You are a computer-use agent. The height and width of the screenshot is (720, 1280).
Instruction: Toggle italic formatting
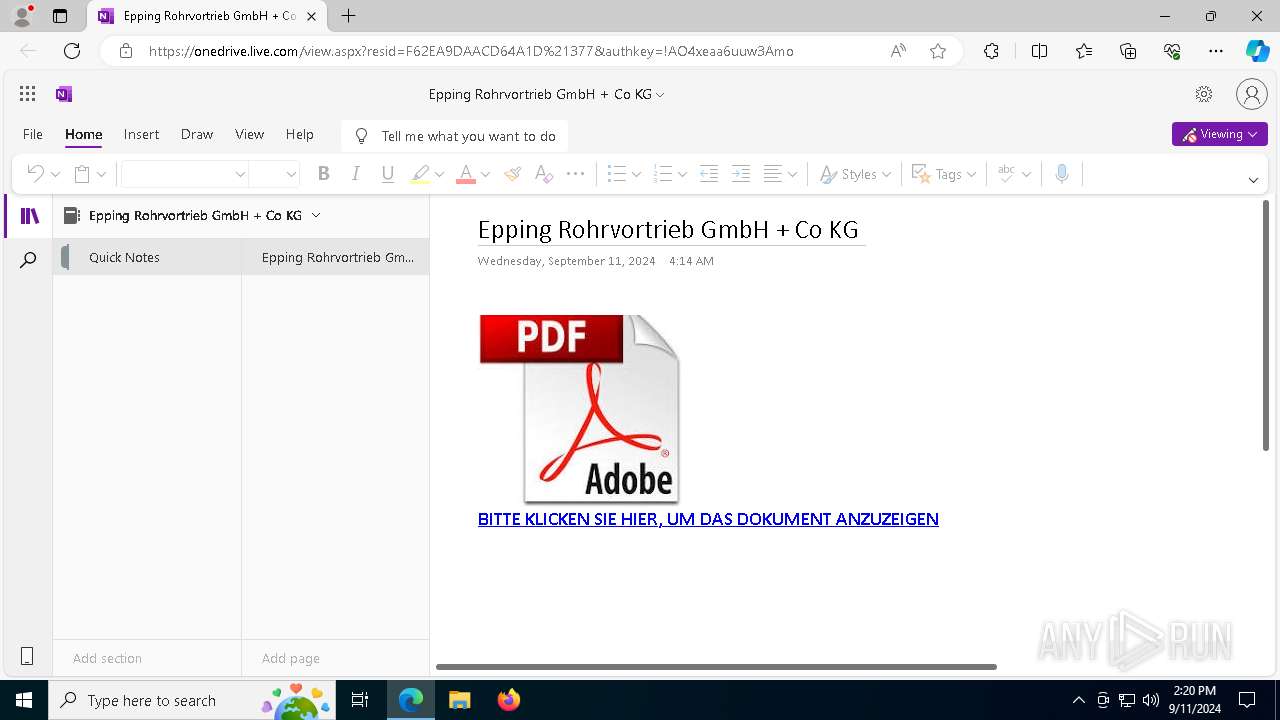click(355, 174)
